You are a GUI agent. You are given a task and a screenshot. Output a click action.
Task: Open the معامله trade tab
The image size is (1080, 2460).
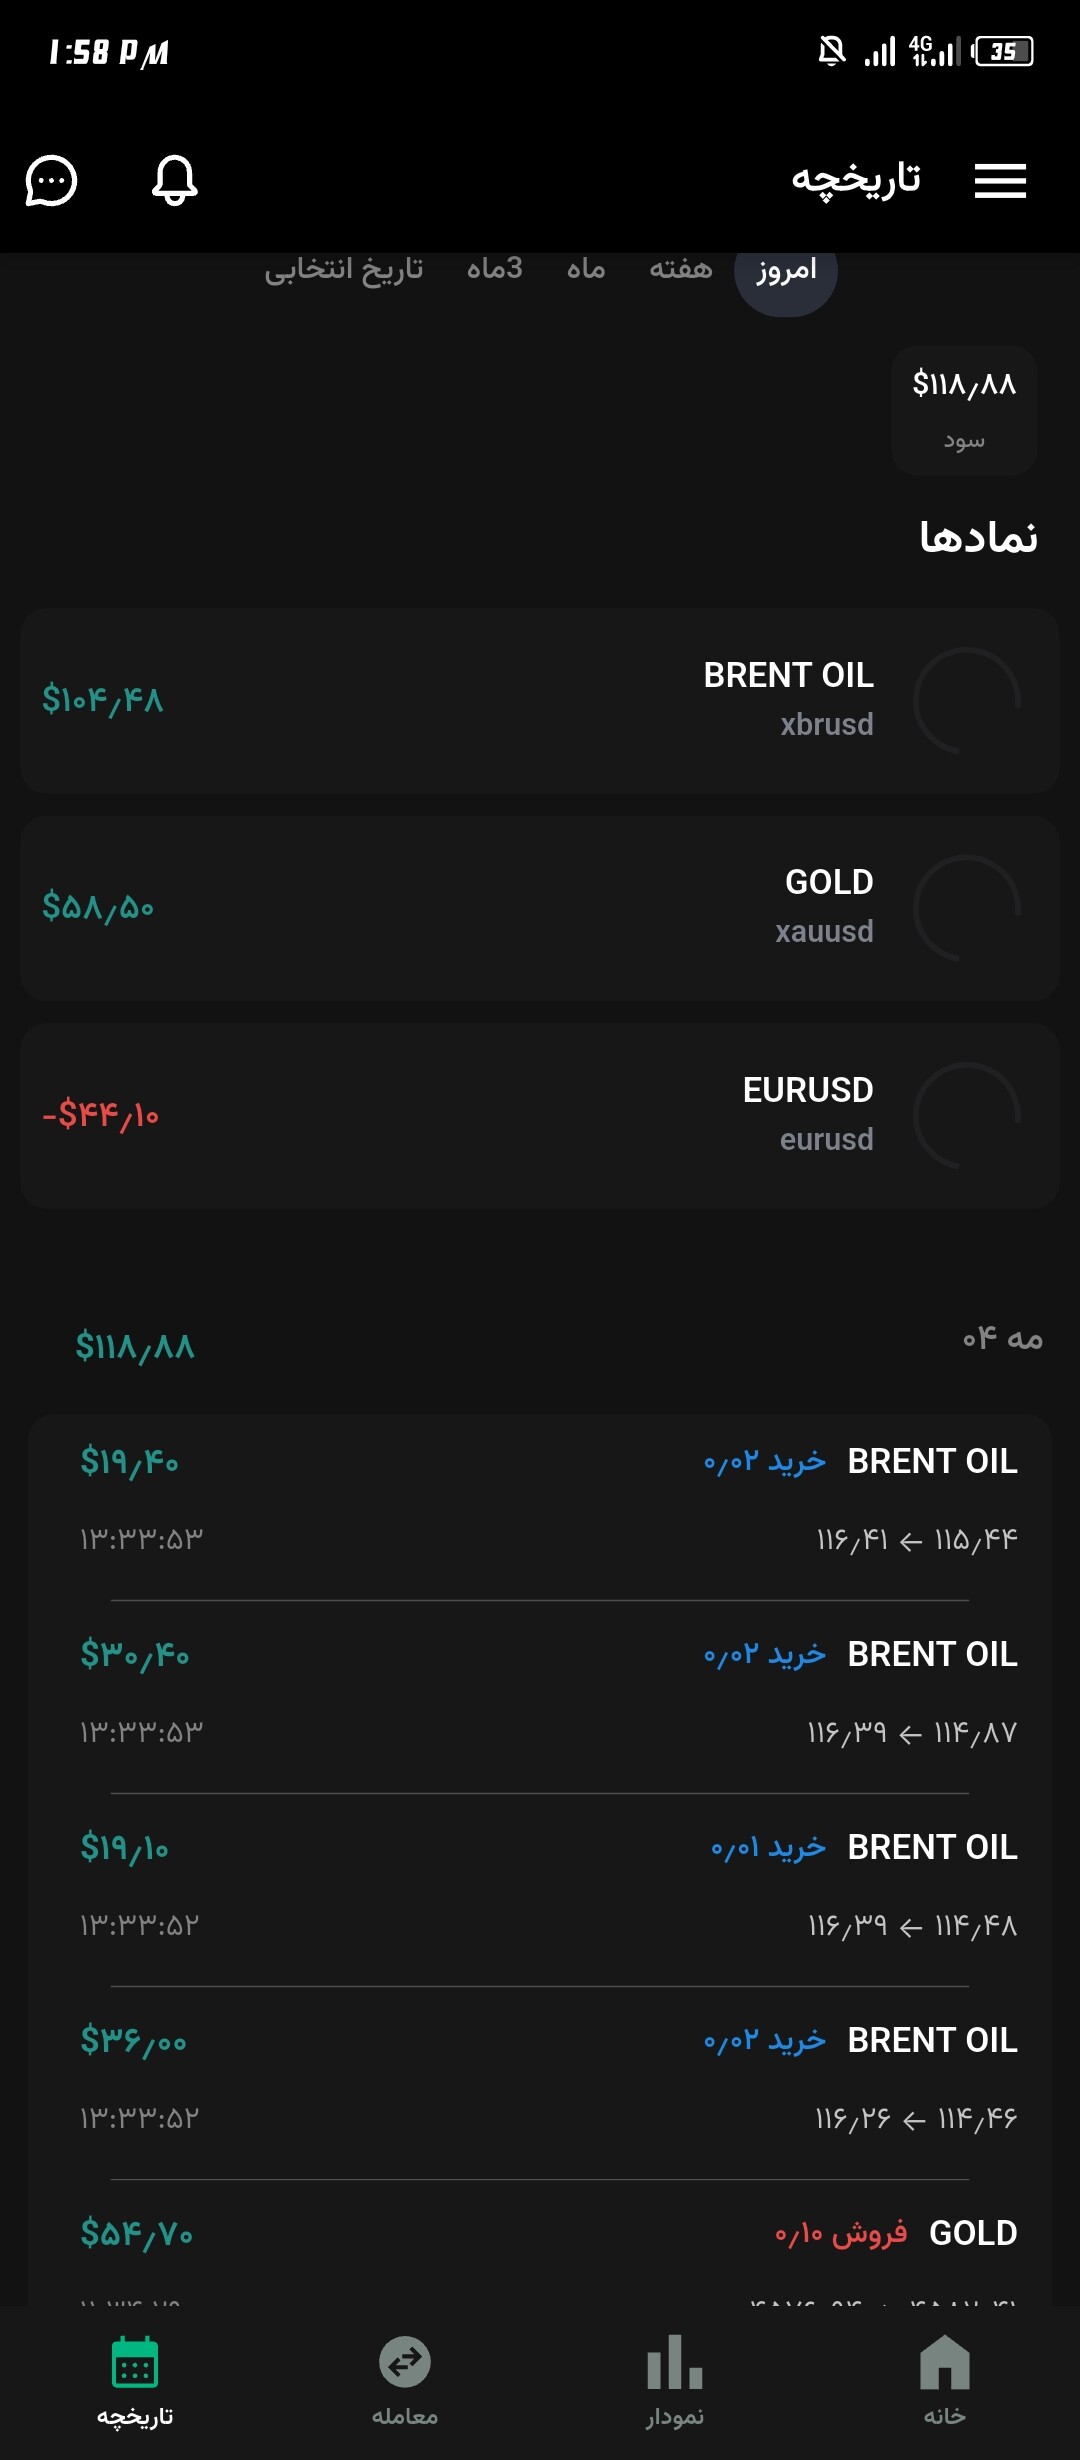pos(405,2380)
